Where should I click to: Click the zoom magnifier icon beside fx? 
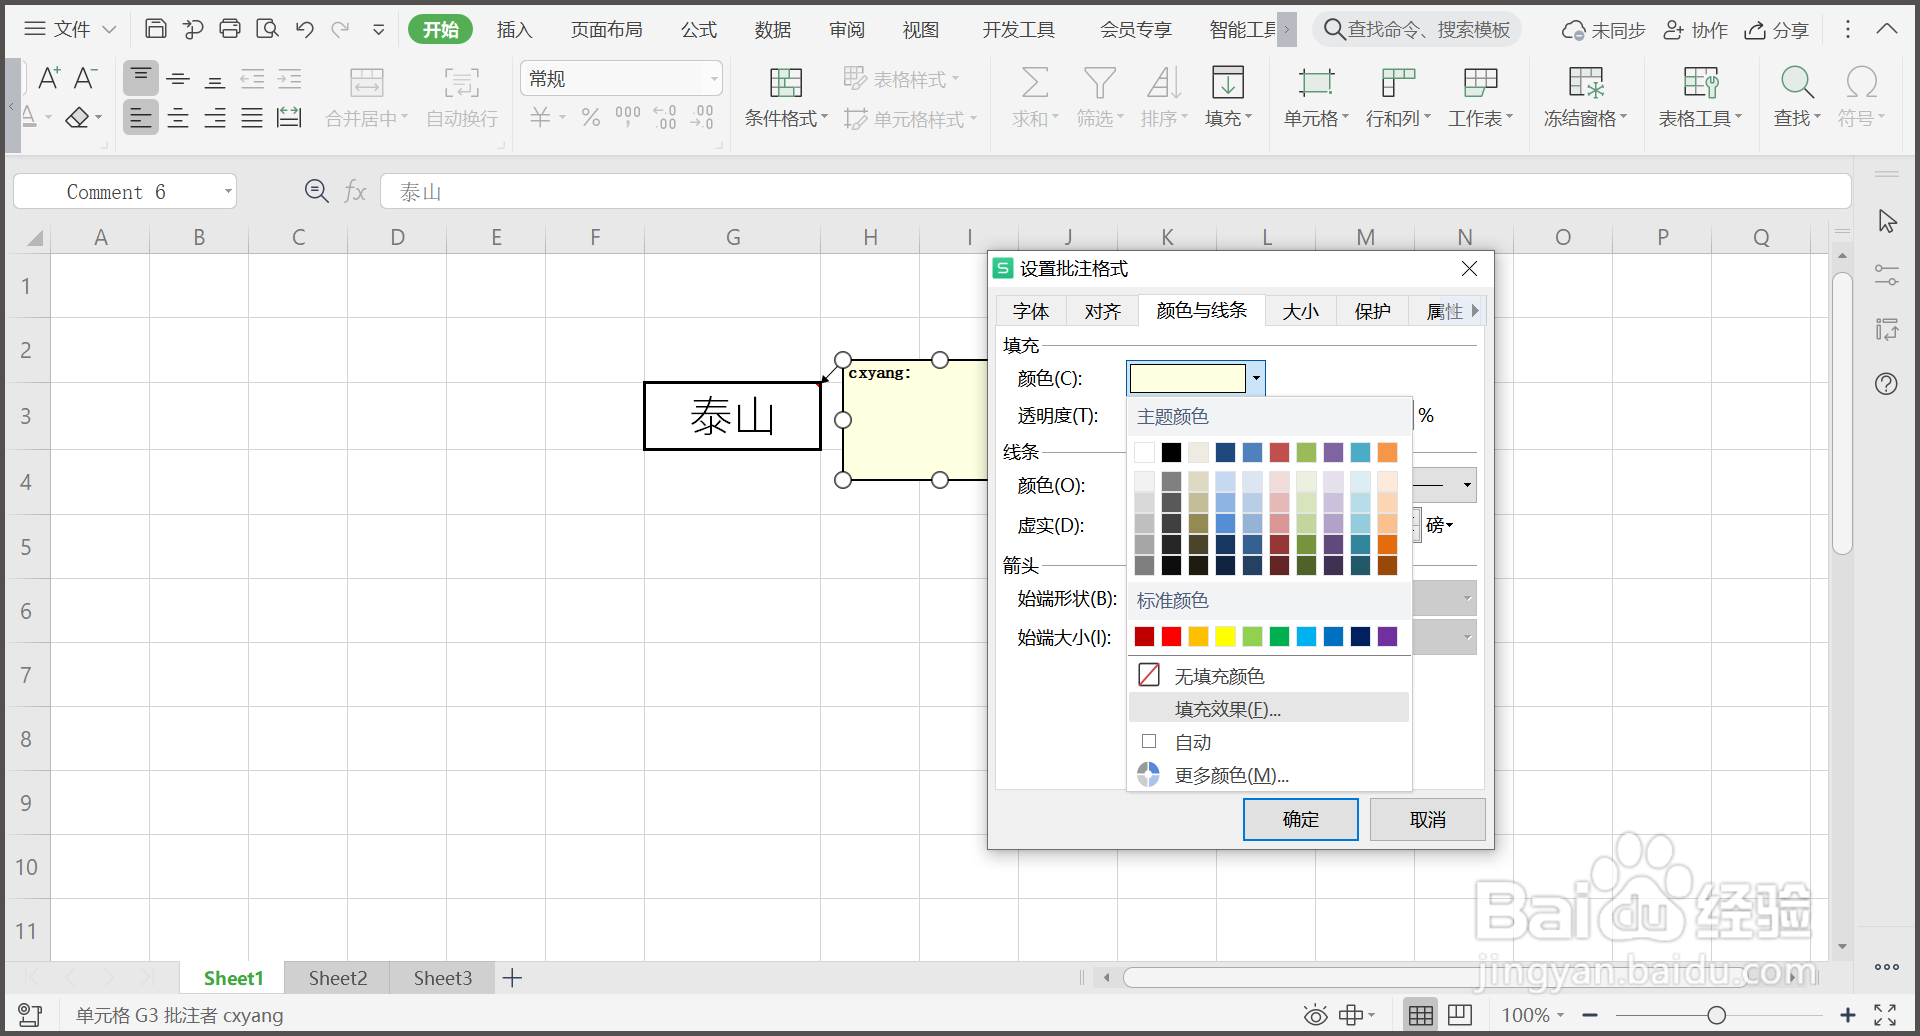pos(317,191)
